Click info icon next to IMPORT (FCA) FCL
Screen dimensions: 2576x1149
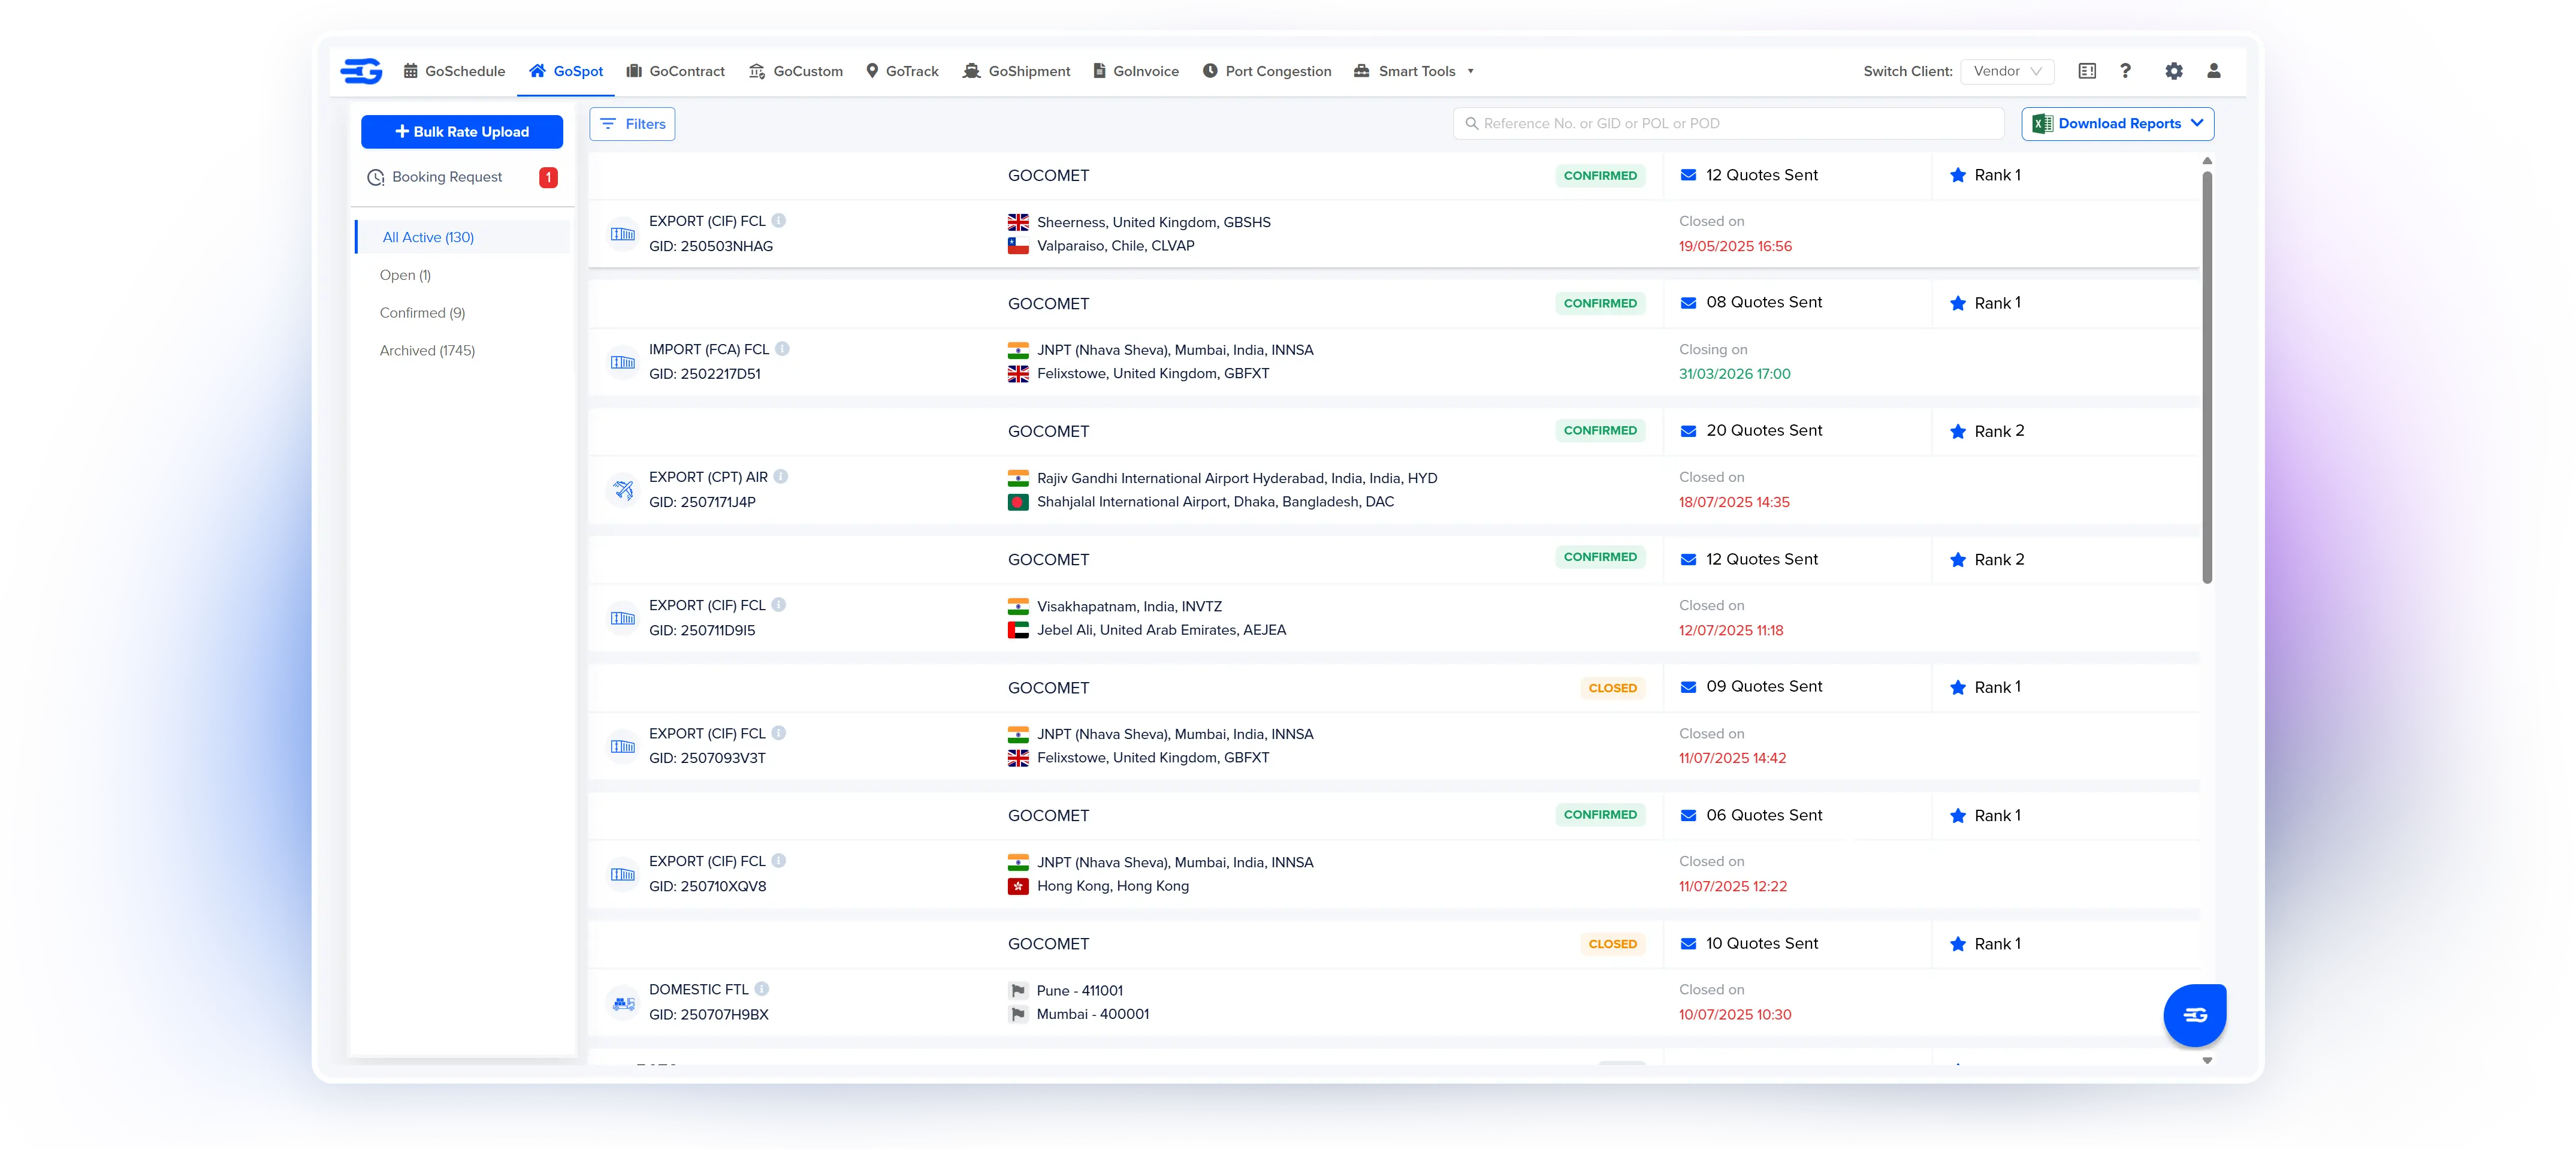(782, 349)
